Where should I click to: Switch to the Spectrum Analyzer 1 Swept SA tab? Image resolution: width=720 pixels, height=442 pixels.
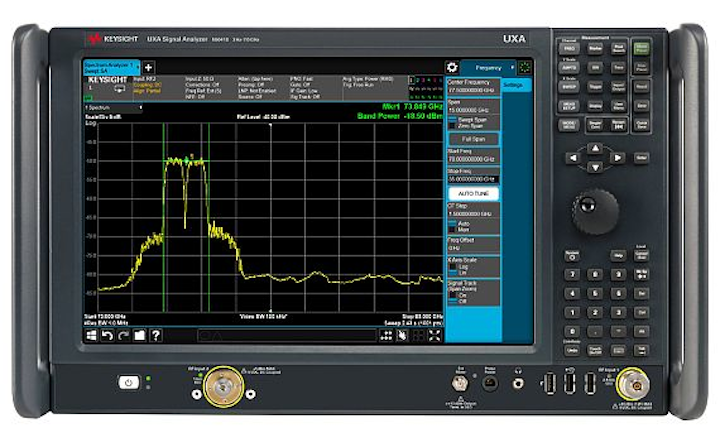(112, 68)
